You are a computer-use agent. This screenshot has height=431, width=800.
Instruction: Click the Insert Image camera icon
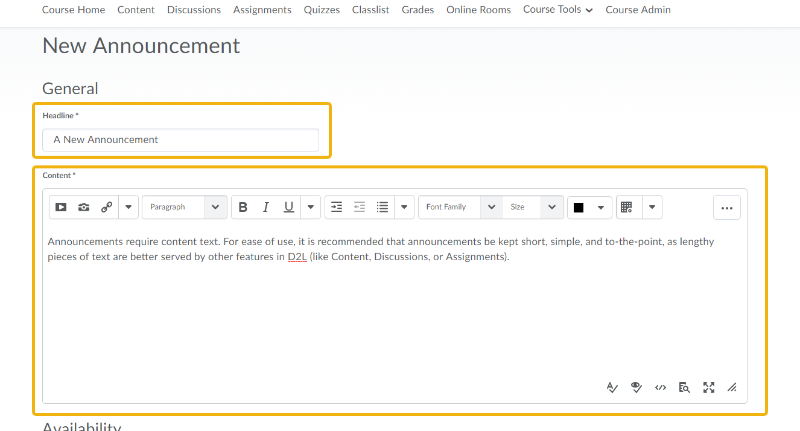pos(84,207)
